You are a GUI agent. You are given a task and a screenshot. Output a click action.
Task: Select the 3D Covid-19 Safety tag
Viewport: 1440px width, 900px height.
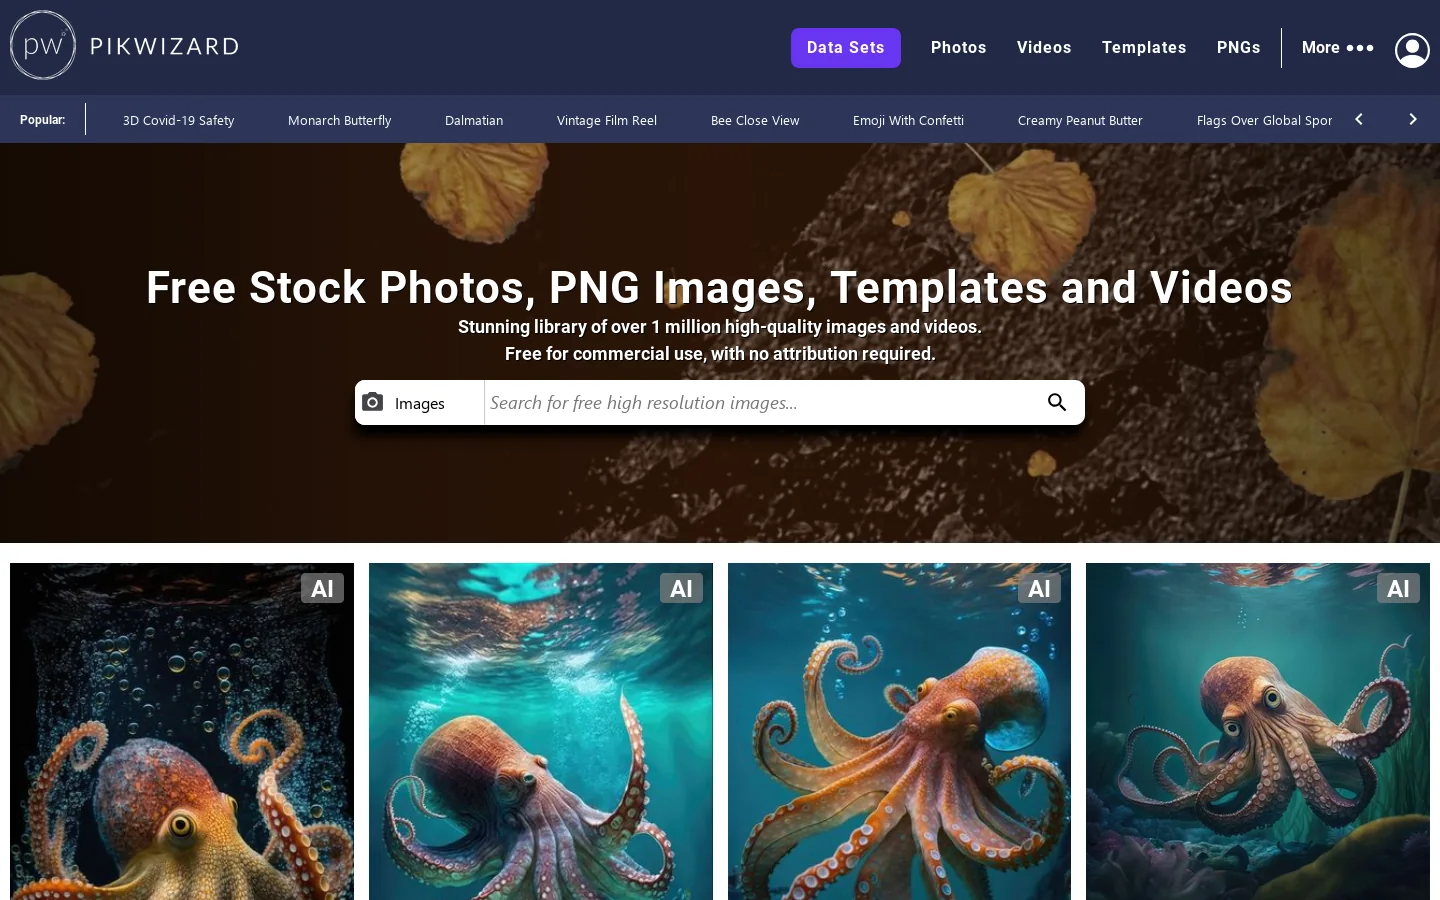tap(179, 120)
